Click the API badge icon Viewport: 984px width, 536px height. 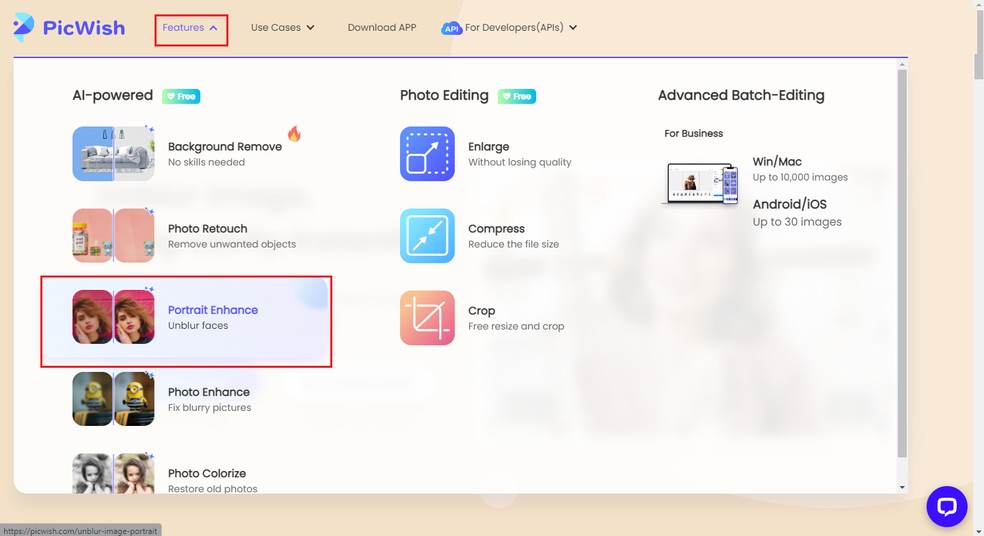tap(451, 28)
